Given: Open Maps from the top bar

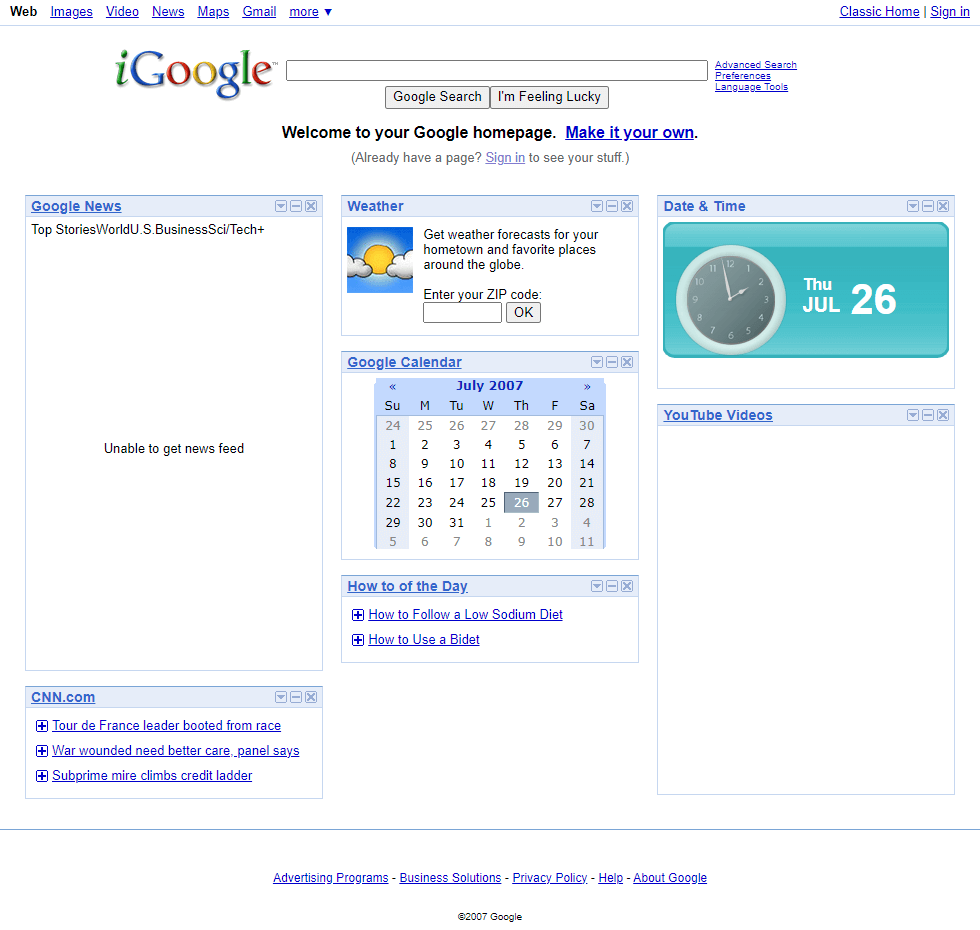Looking at the screenshot, I should (213, 12).
